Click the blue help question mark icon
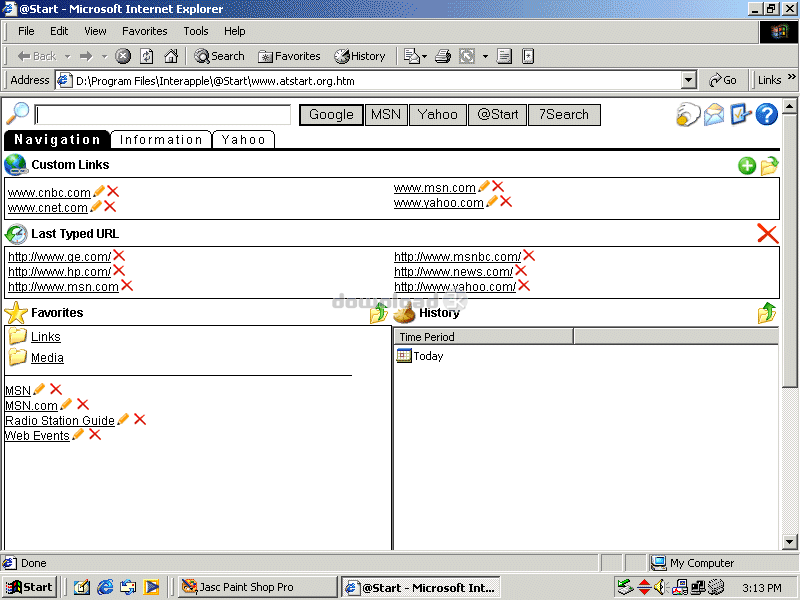The width and height of the screenshot is (800, 600). point(767,114)
